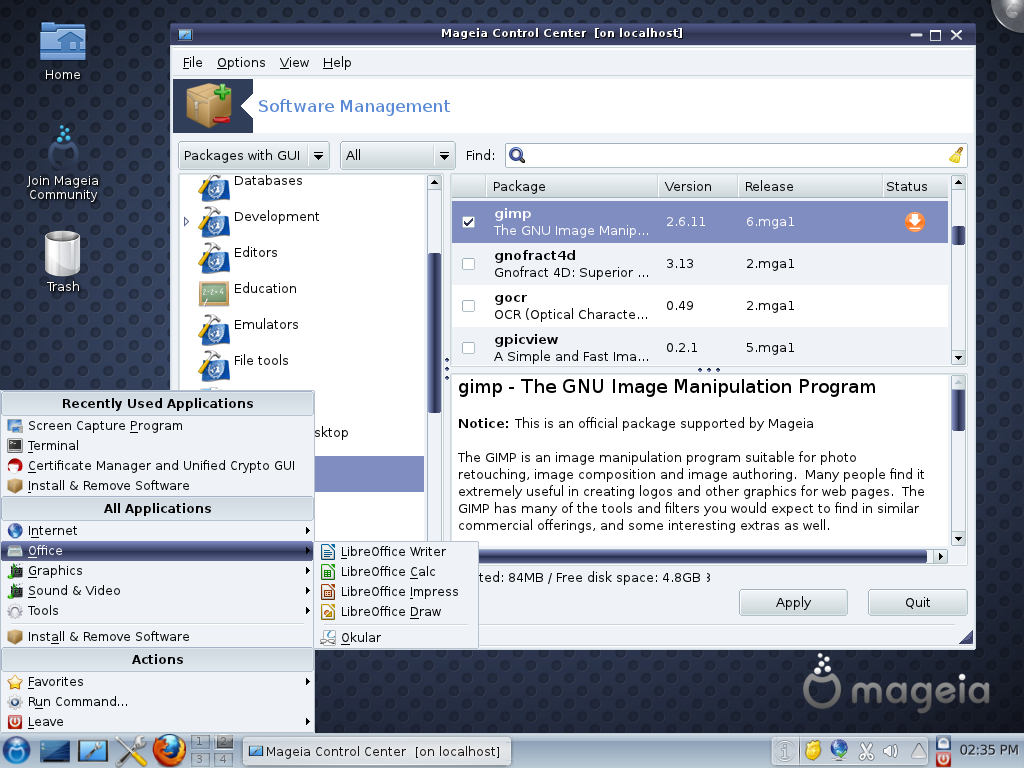Image resolution: width=1024 pixels, height=768 pixels.
Task: Click the 02:35 PM clock
Action: [x=989, y=750]
